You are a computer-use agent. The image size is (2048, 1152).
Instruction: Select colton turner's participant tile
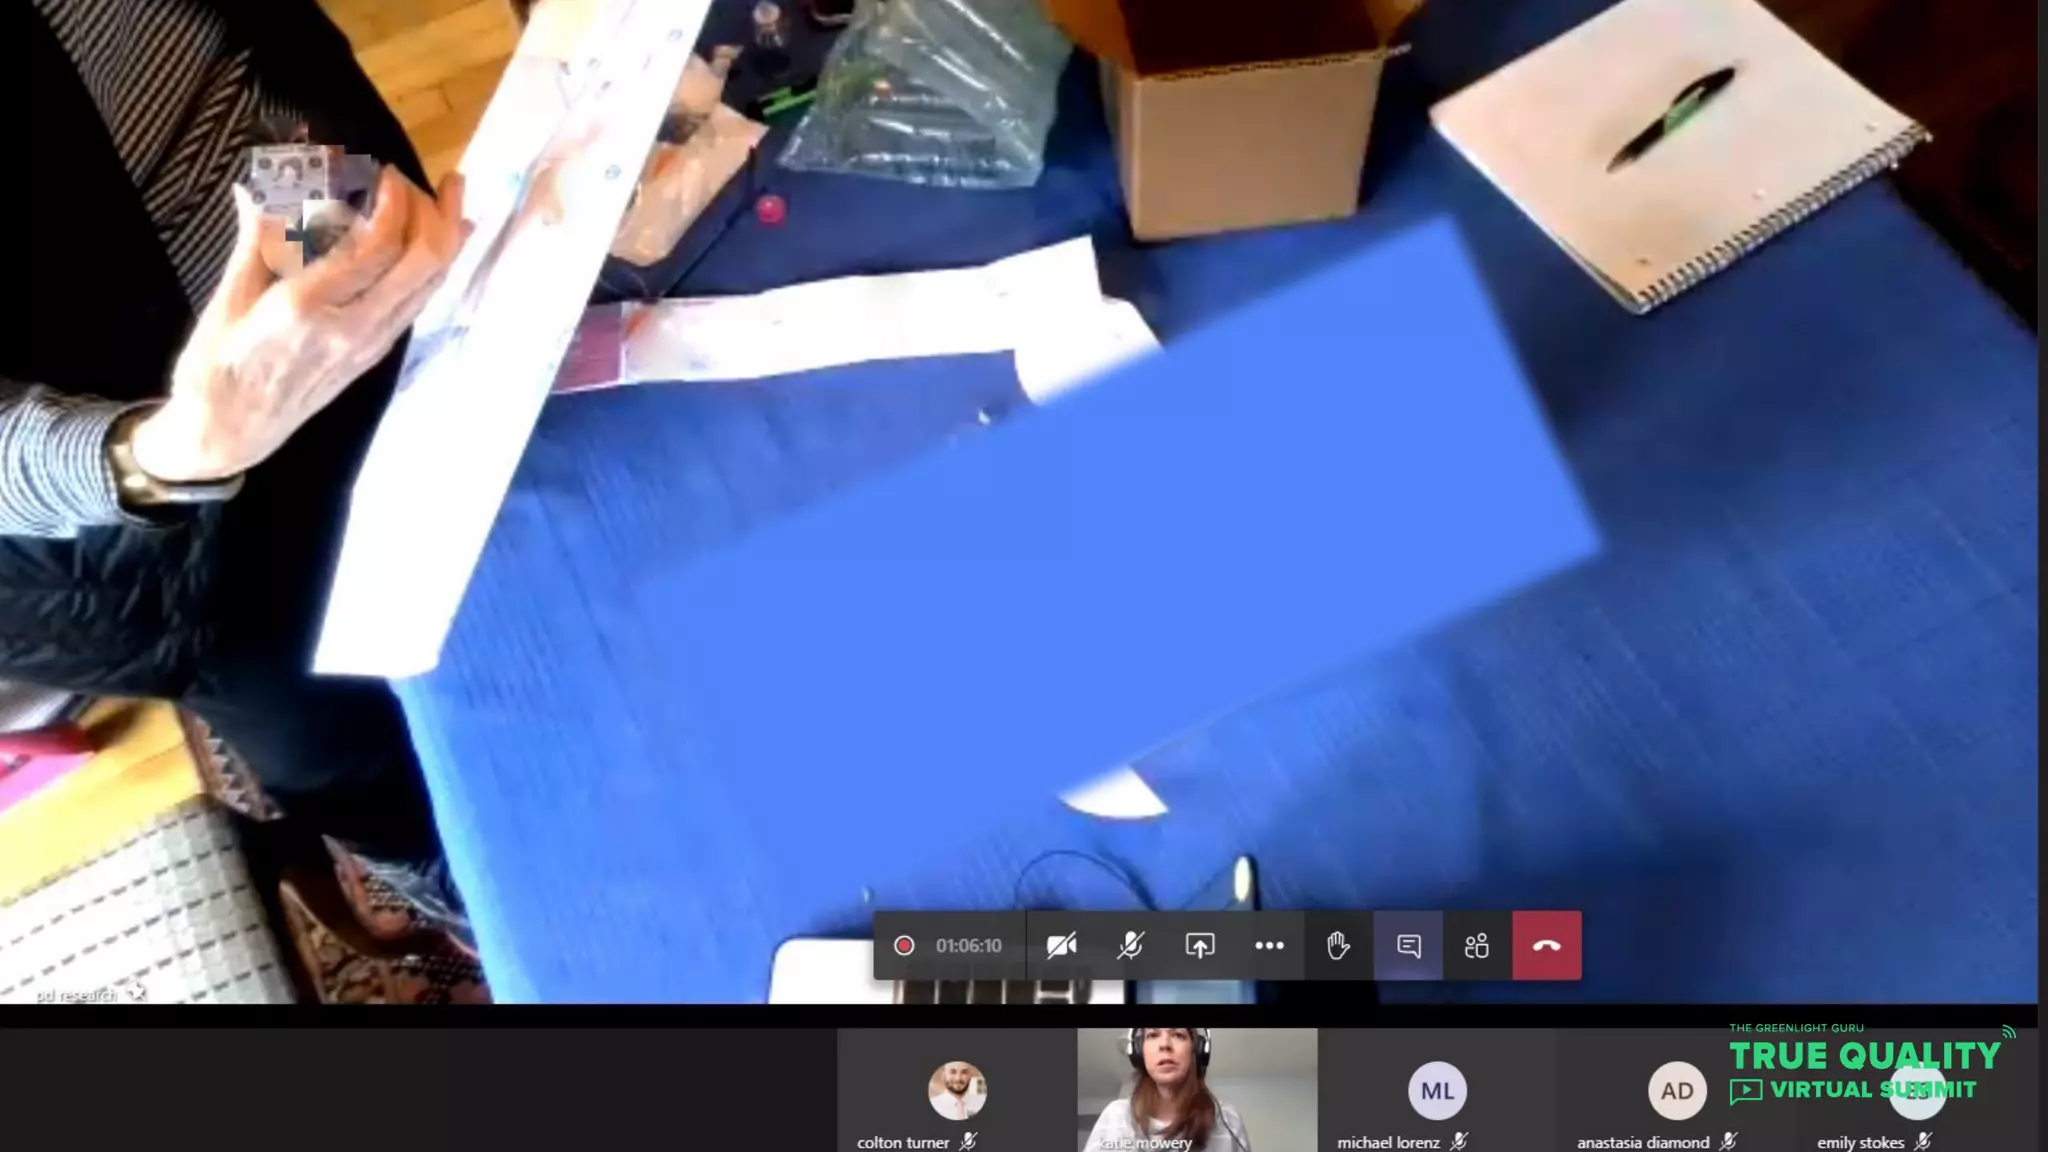click(956, 1090)
